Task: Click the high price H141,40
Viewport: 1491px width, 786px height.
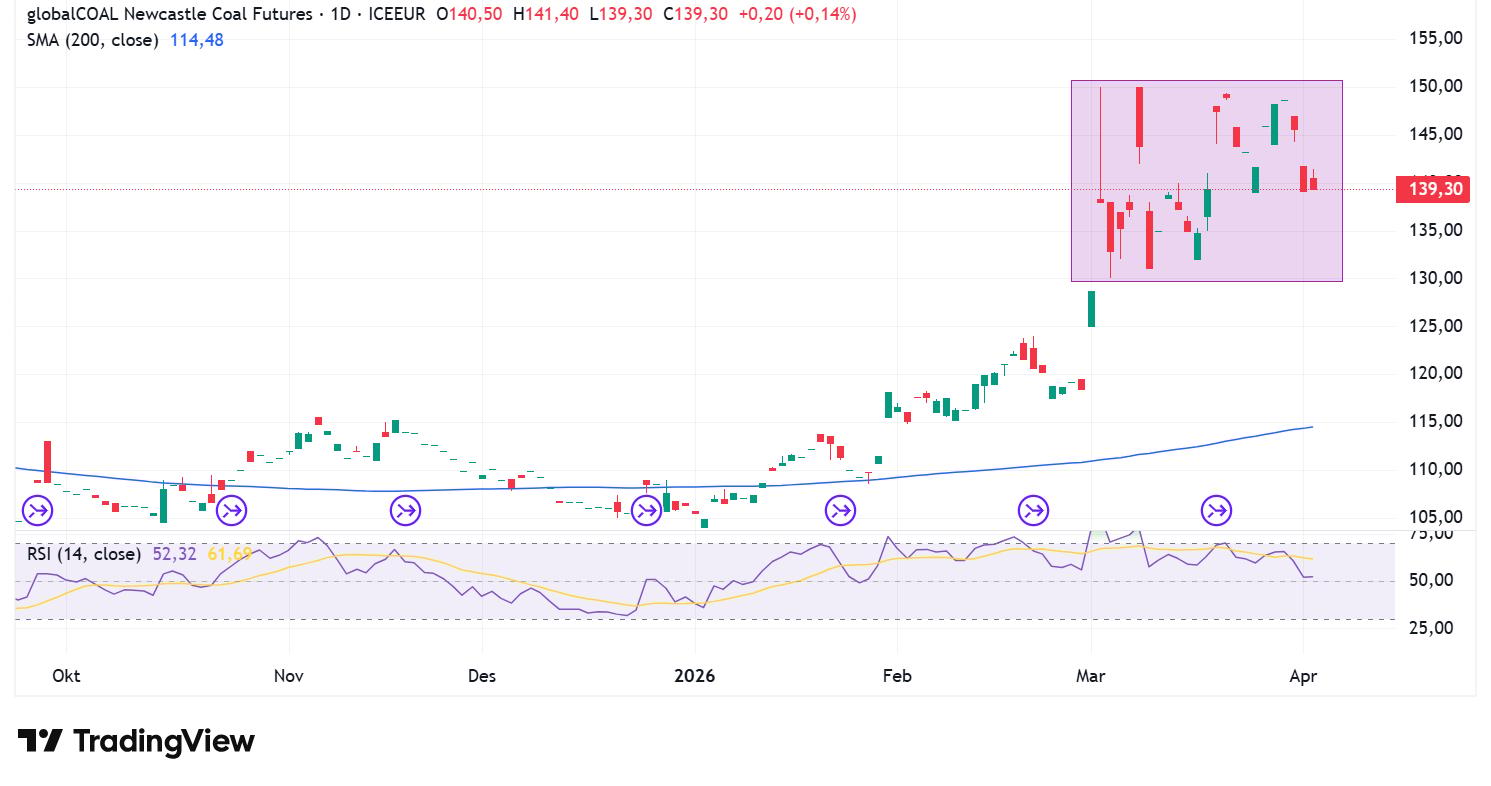Action: pyautogui.click(x=546, y=15)
